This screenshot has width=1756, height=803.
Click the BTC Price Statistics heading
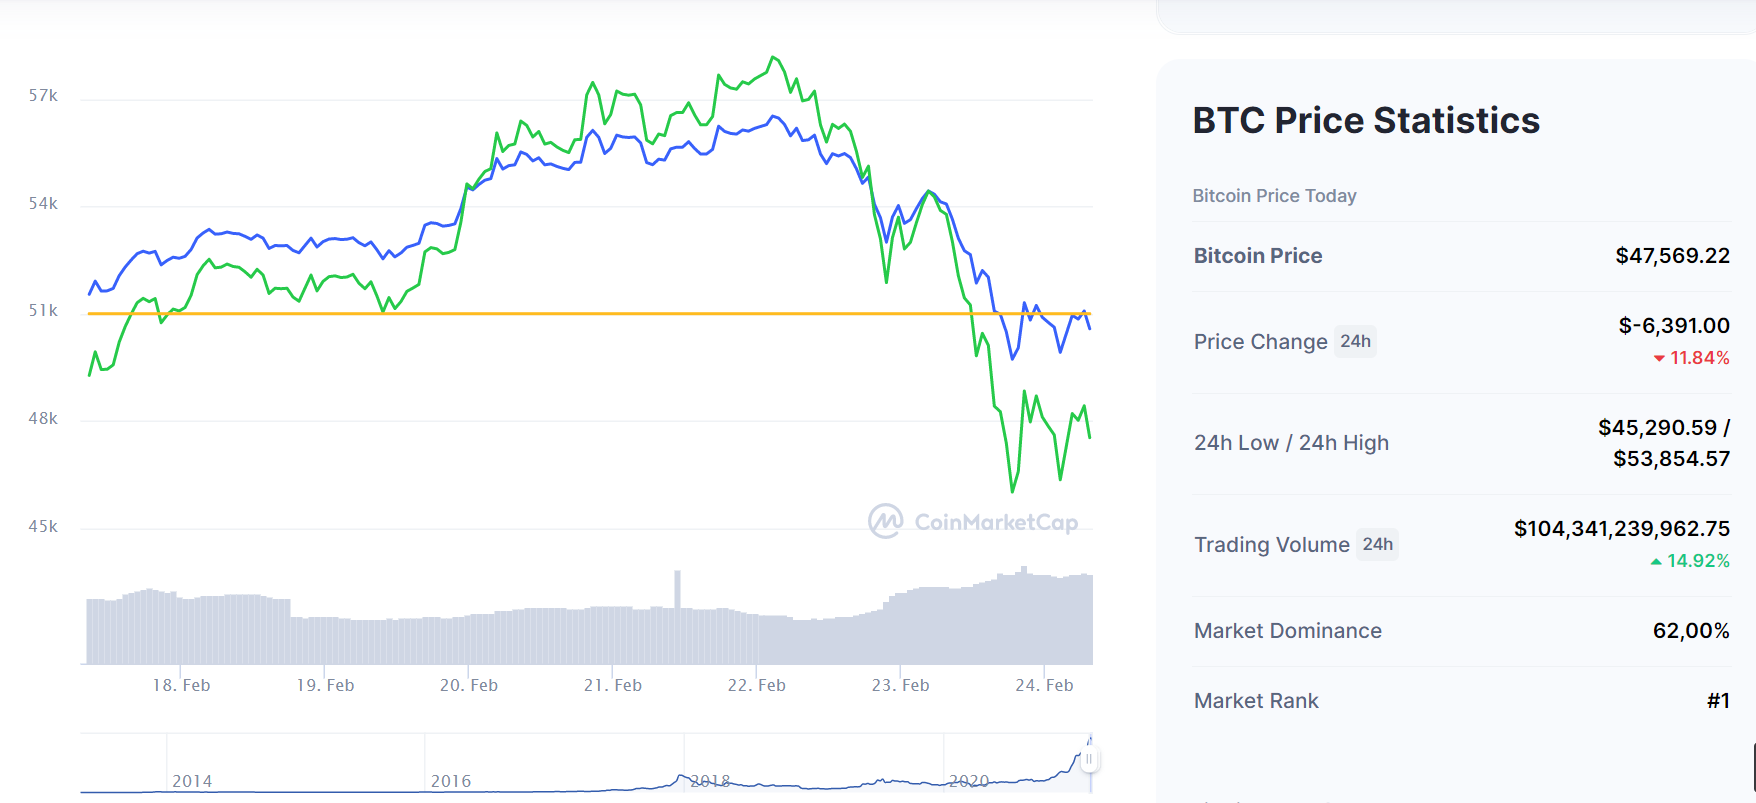(1366, 120)
